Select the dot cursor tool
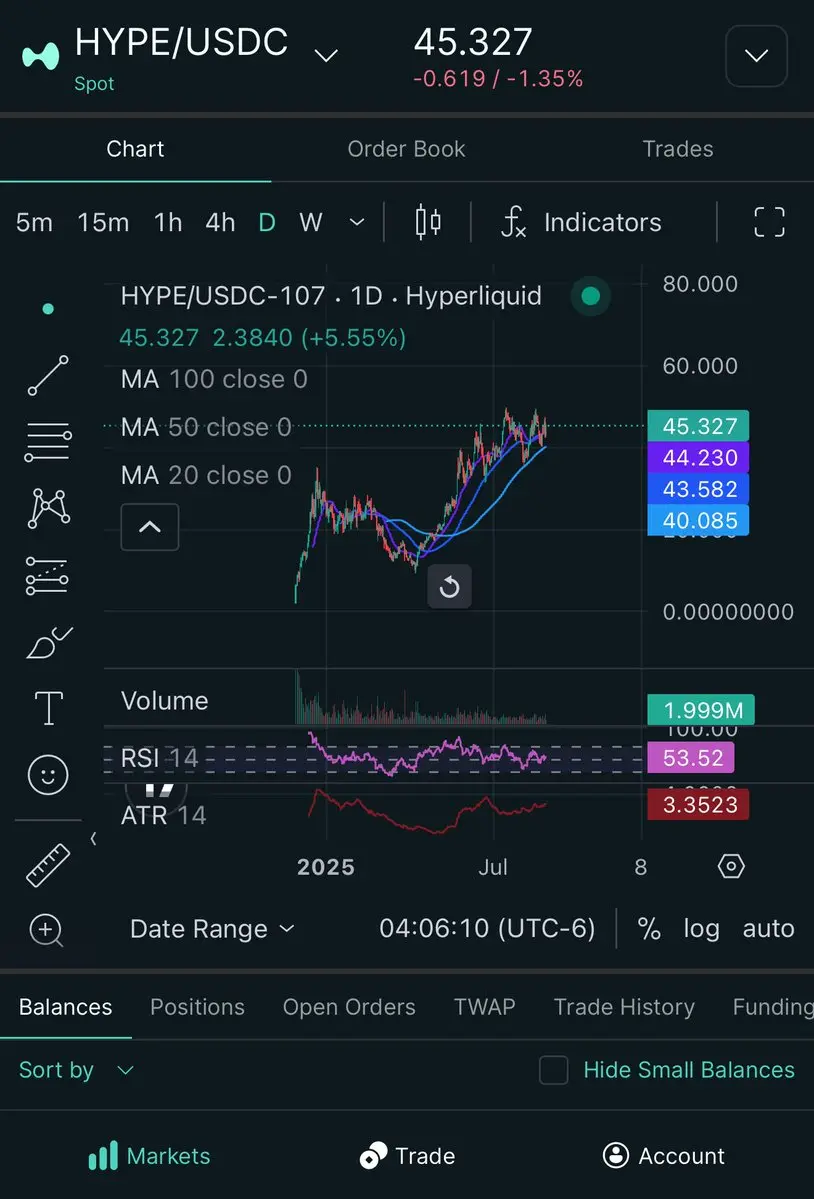 coord(48,309)
